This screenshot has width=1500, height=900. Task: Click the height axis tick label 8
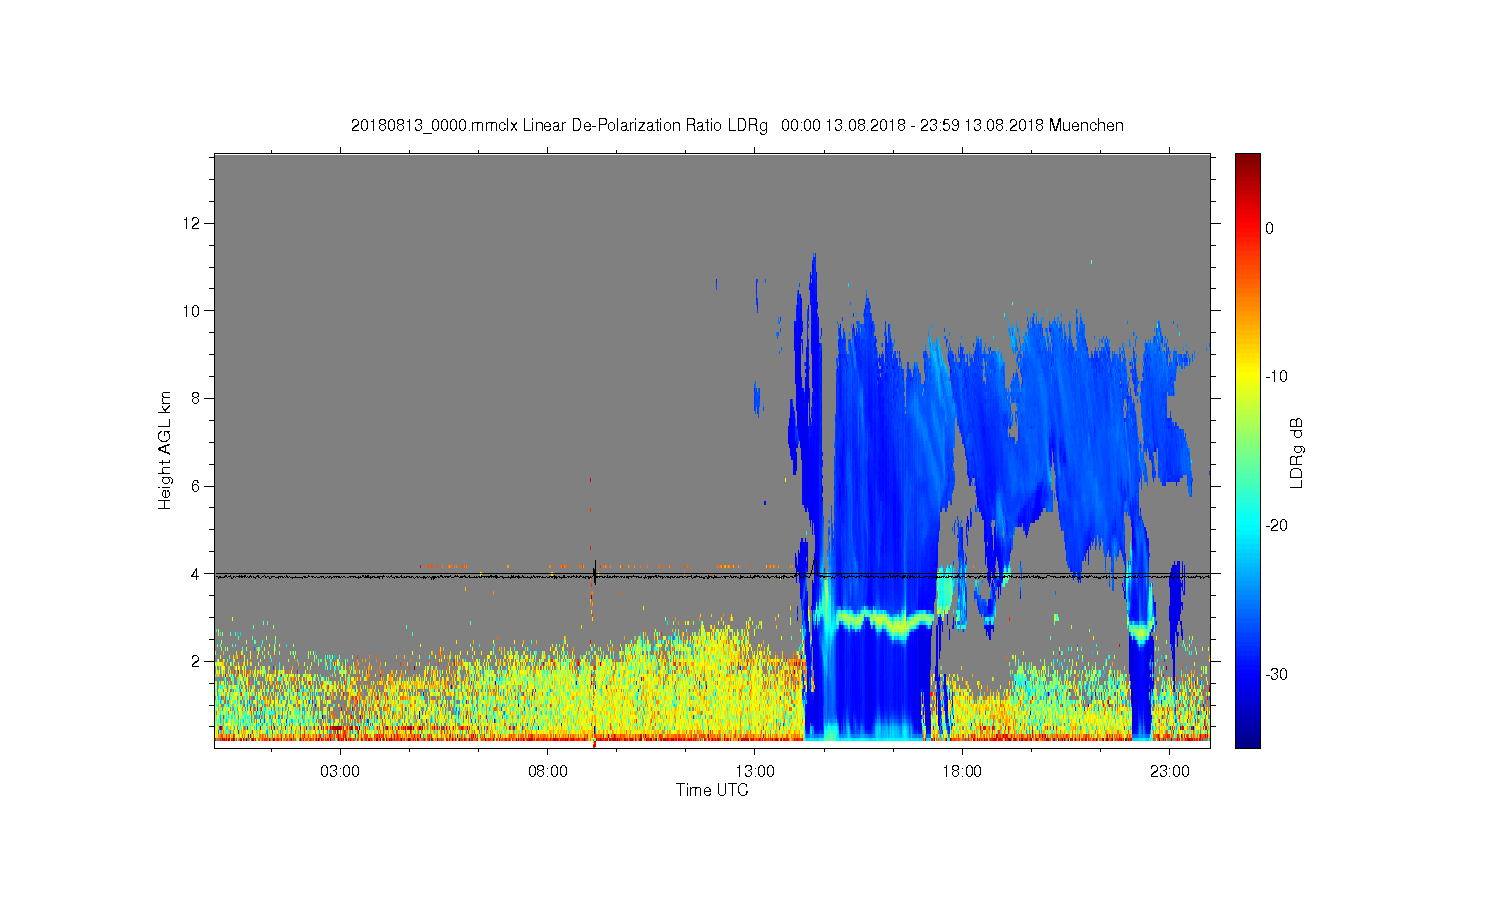(198, 398)
